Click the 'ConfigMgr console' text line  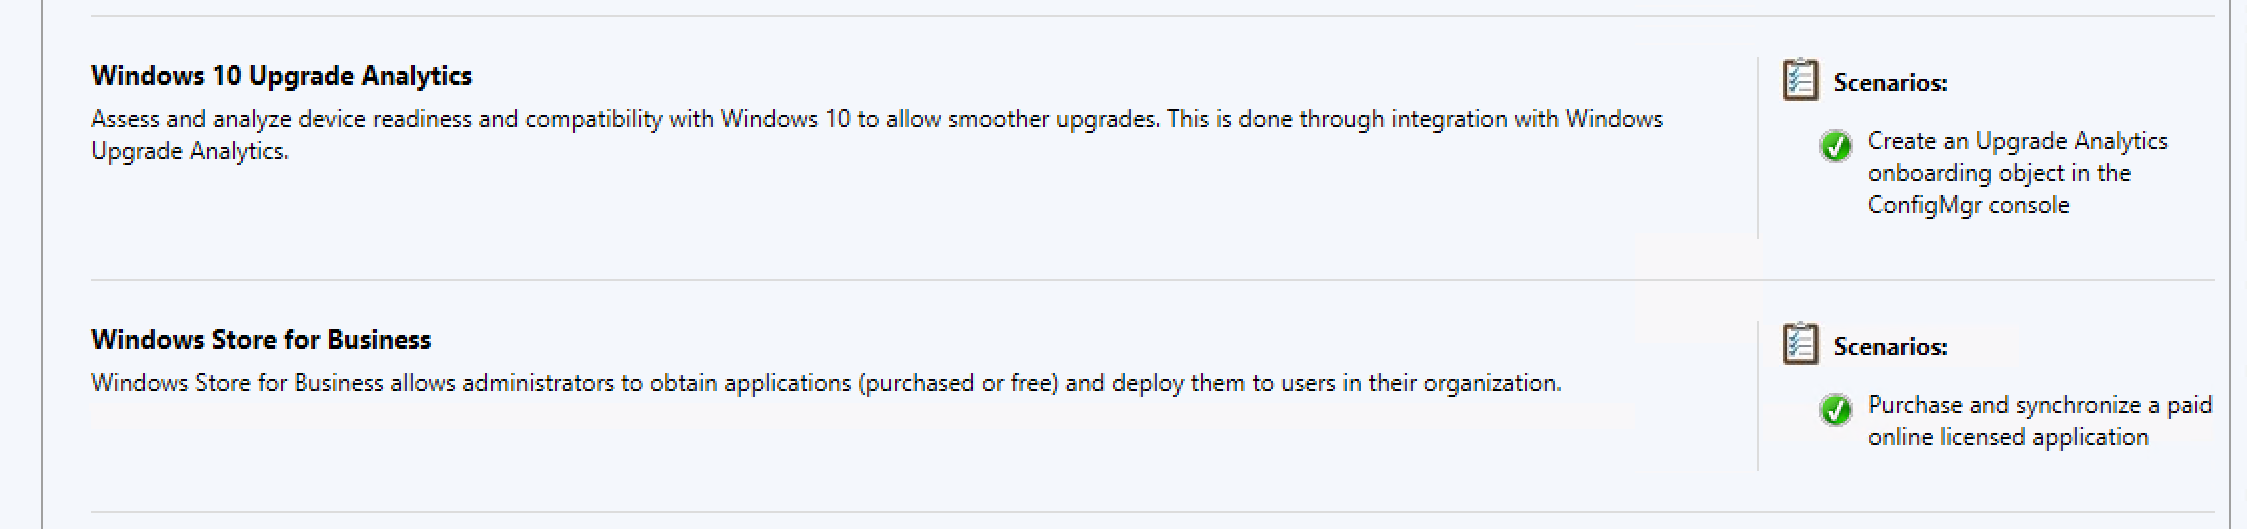[x=1968, y=205]
